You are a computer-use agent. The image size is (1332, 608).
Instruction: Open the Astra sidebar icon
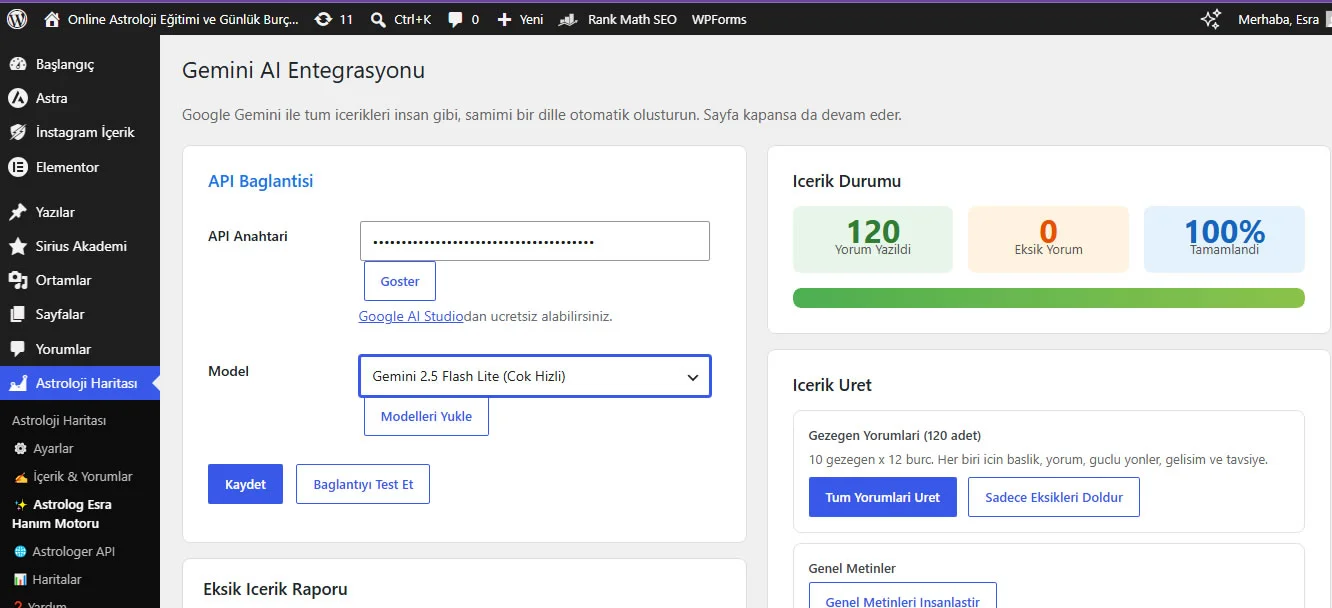tap(17, 98)
